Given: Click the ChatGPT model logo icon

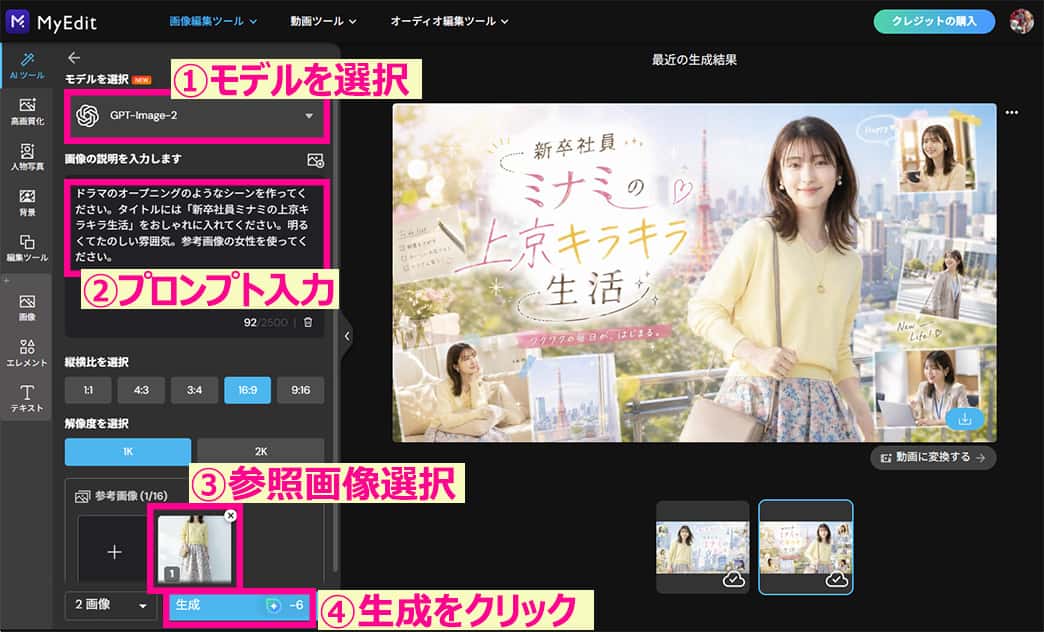Looking at the screenshot, I should point(87,116).
